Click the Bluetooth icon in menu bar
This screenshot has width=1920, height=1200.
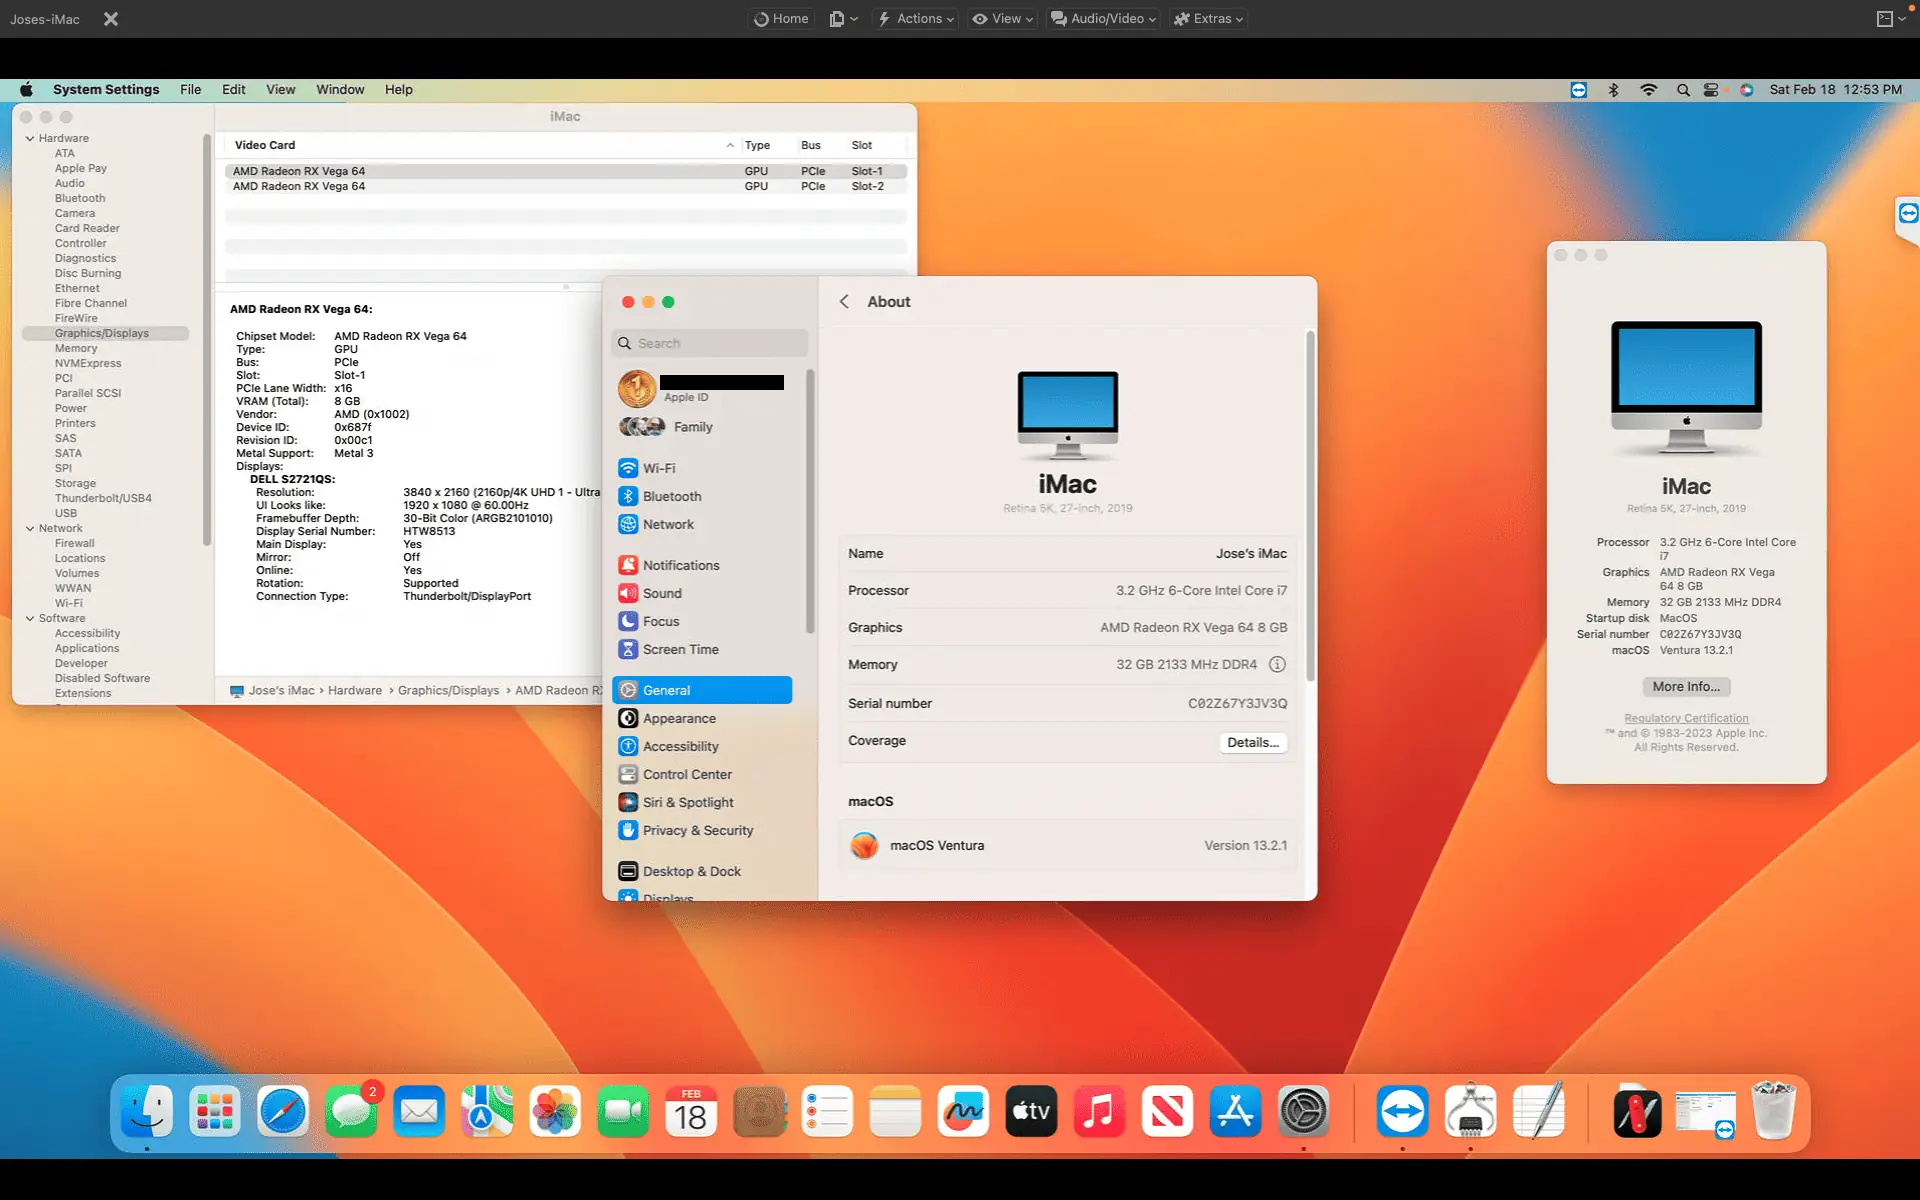1613,90
